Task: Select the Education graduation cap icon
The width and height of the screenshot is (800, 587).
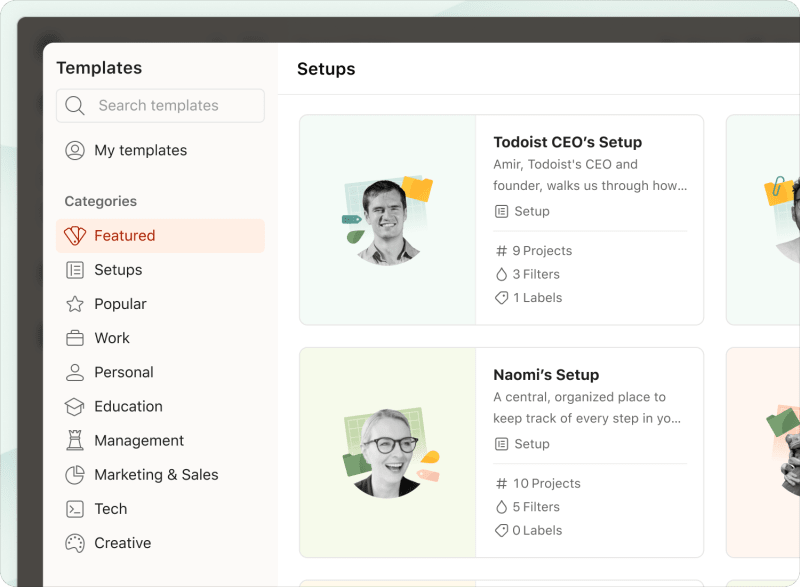Action: (x=75, y=406)
